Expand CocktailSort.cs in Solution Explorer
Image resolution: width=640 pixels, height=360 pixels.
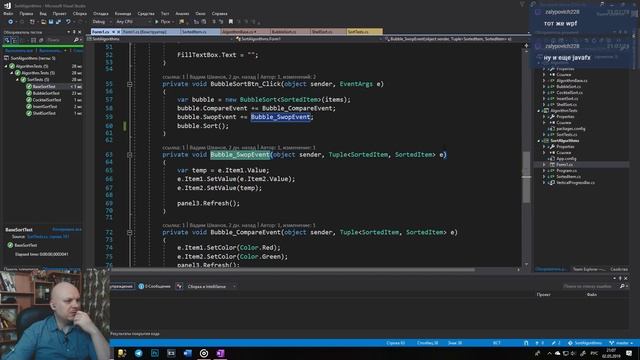(x=544, y=93)
